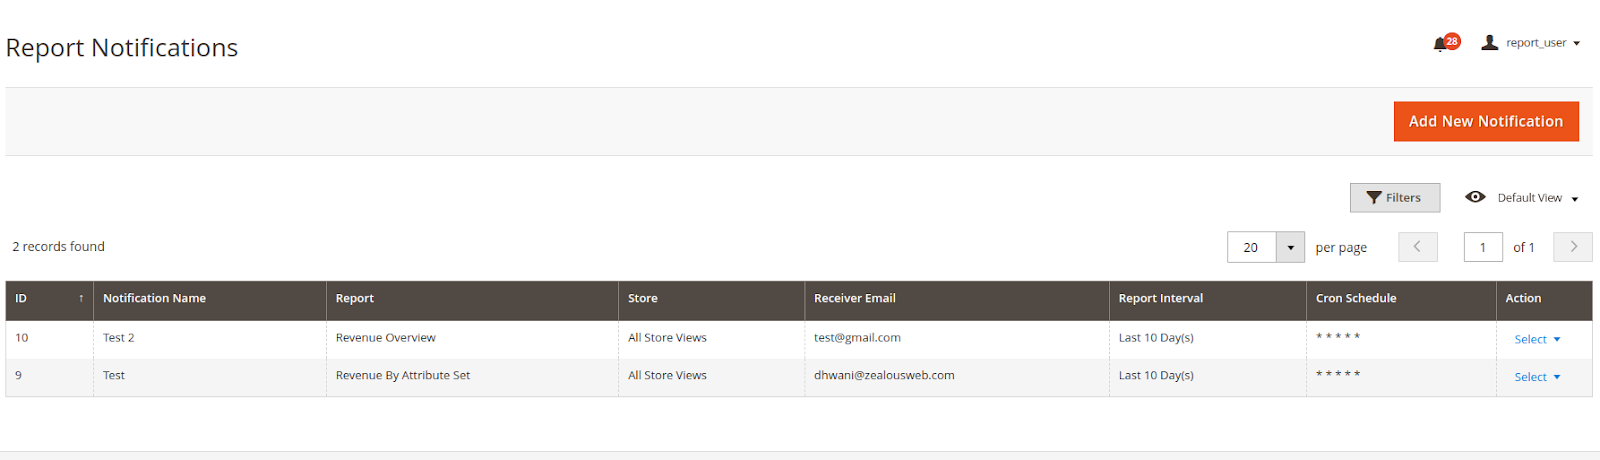Sort by the Report column header
This screenshot has height=460, width=1600.
click(x=355, y=299)
